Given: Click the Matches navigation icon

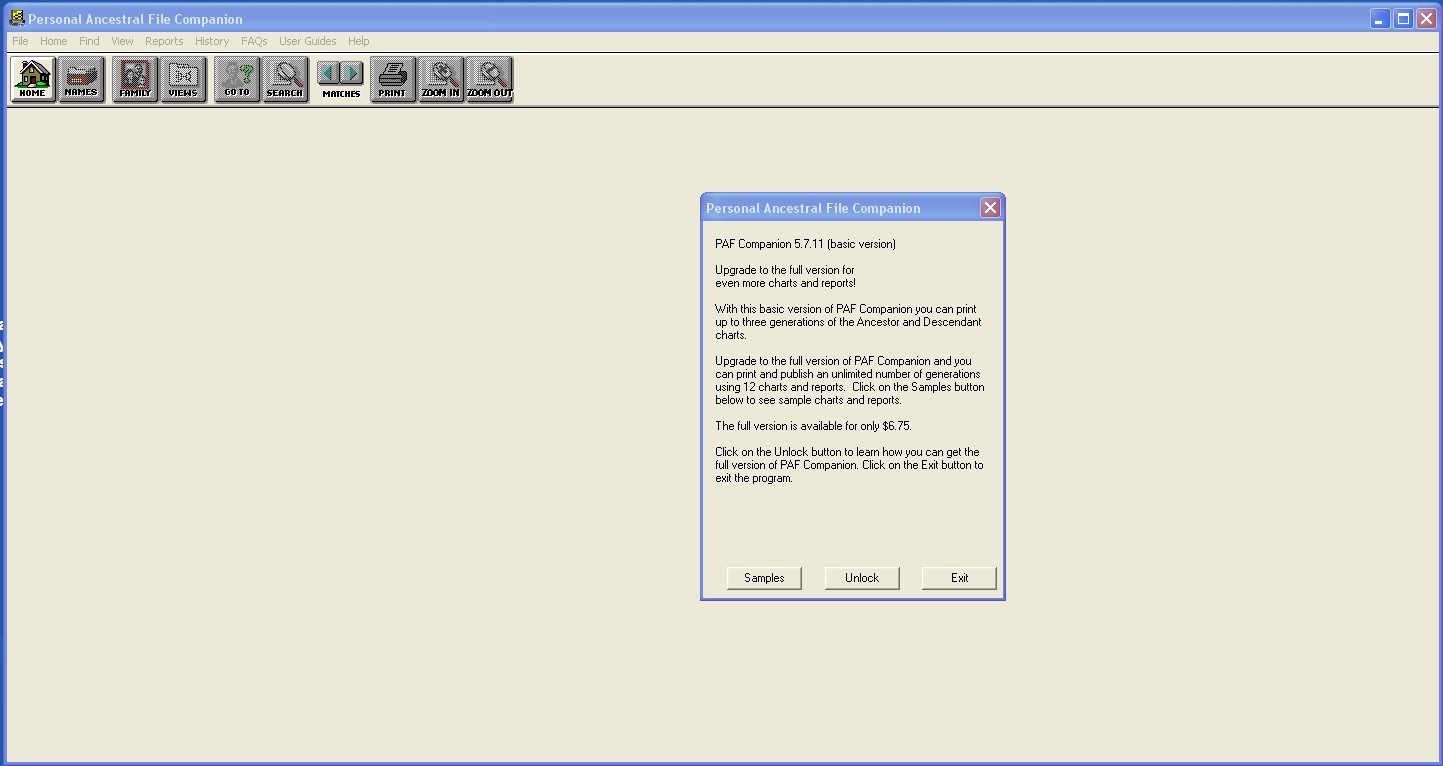Looking at the screenshot, I should [339, 80].
